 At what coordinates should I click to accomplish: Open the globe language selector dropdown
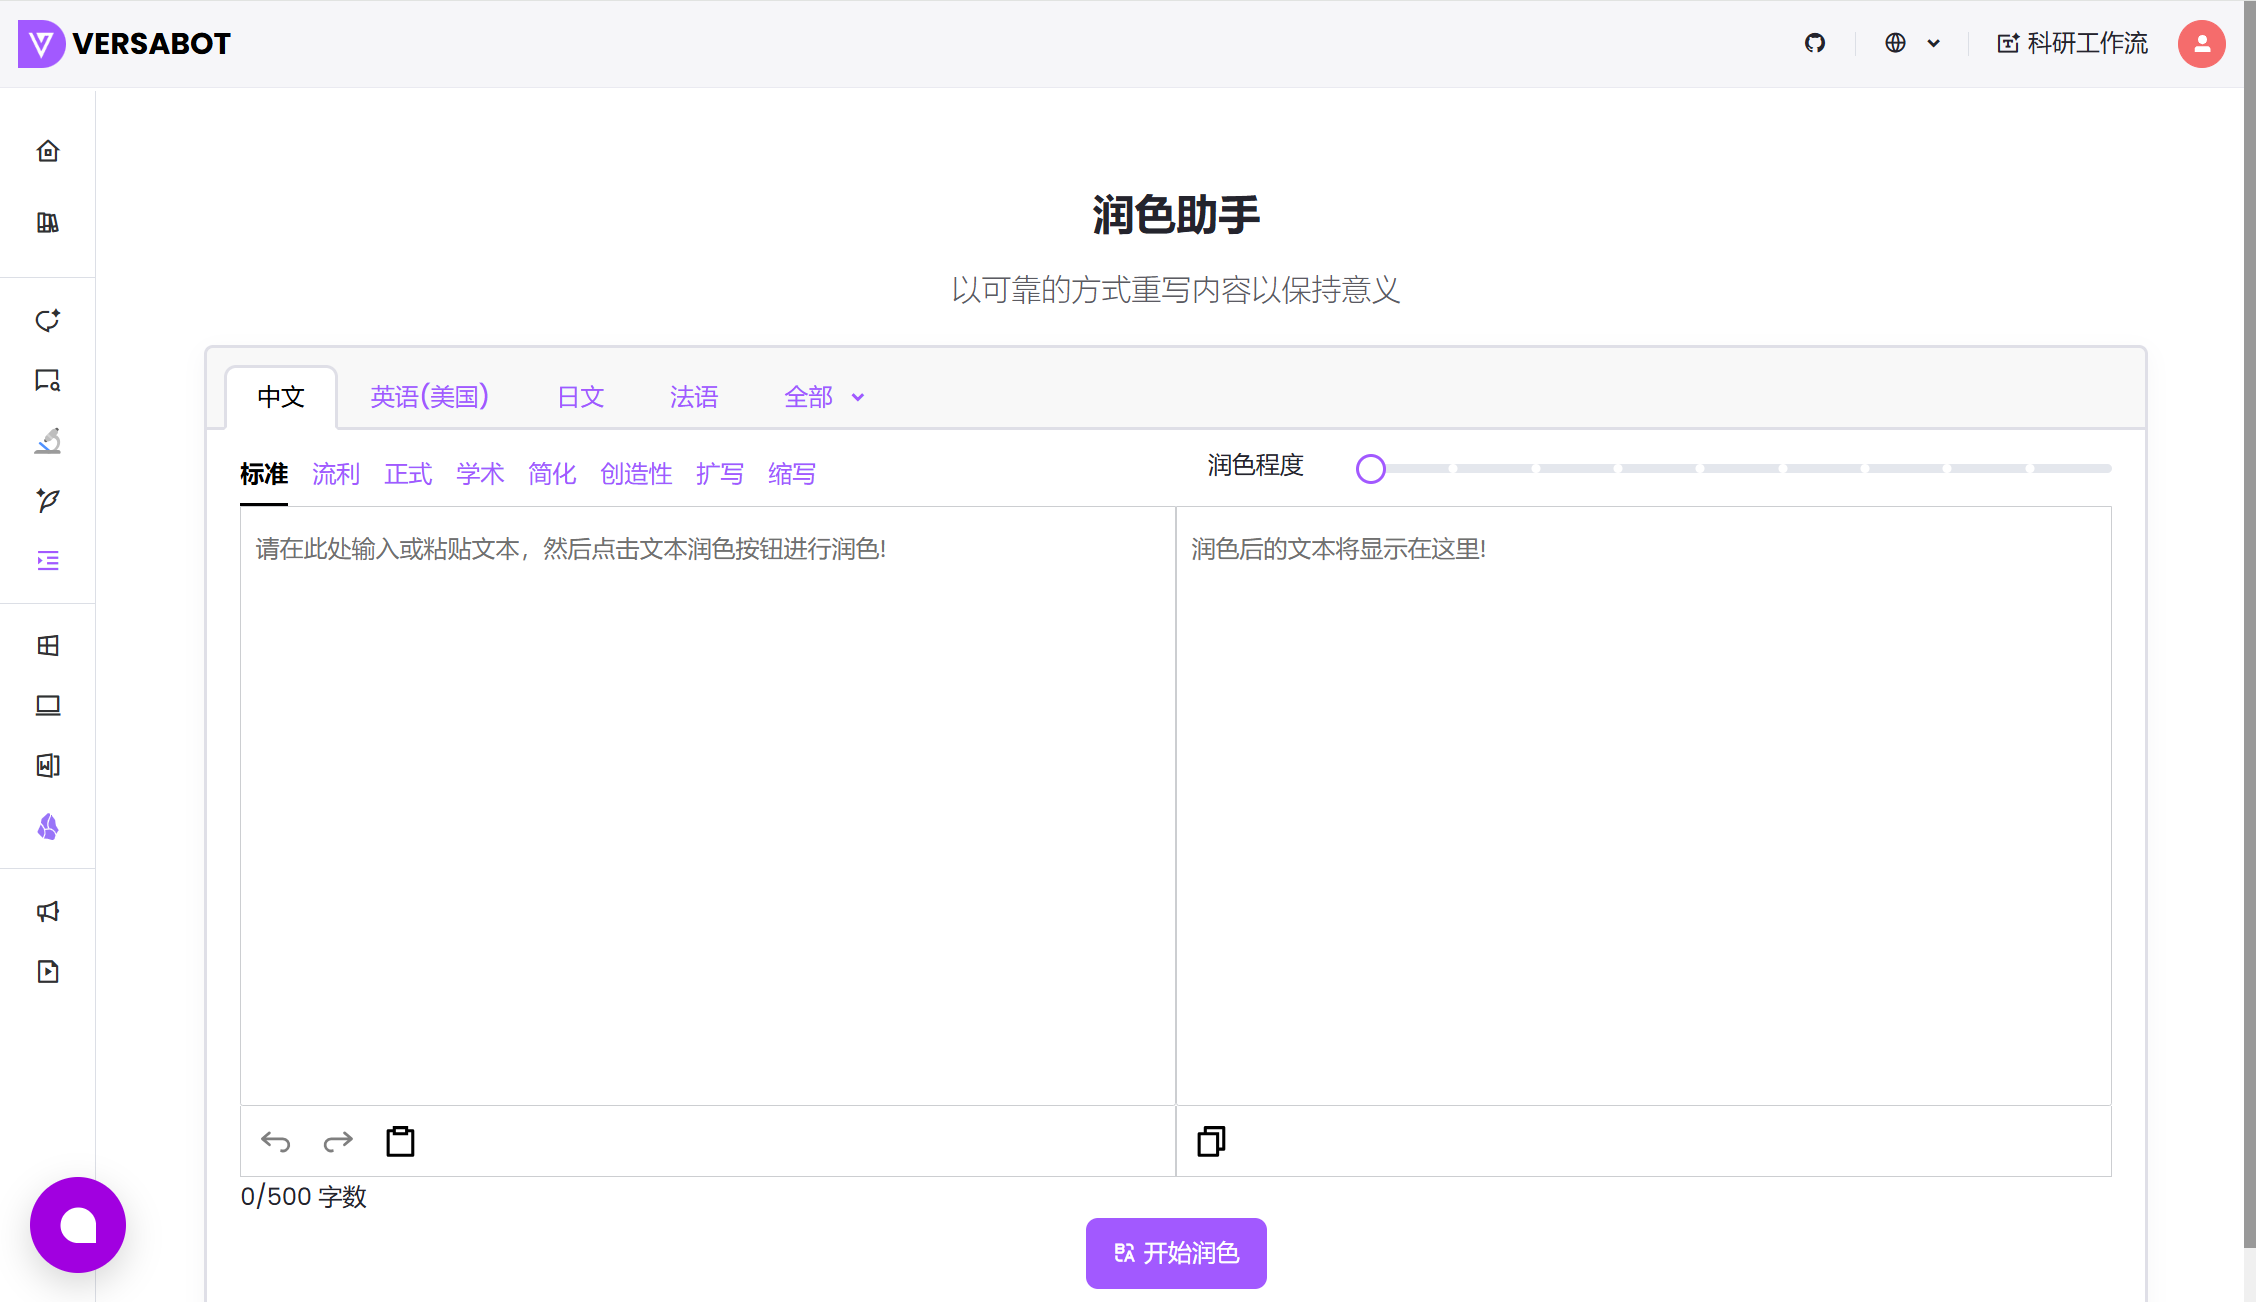(x=1912, y=43)
